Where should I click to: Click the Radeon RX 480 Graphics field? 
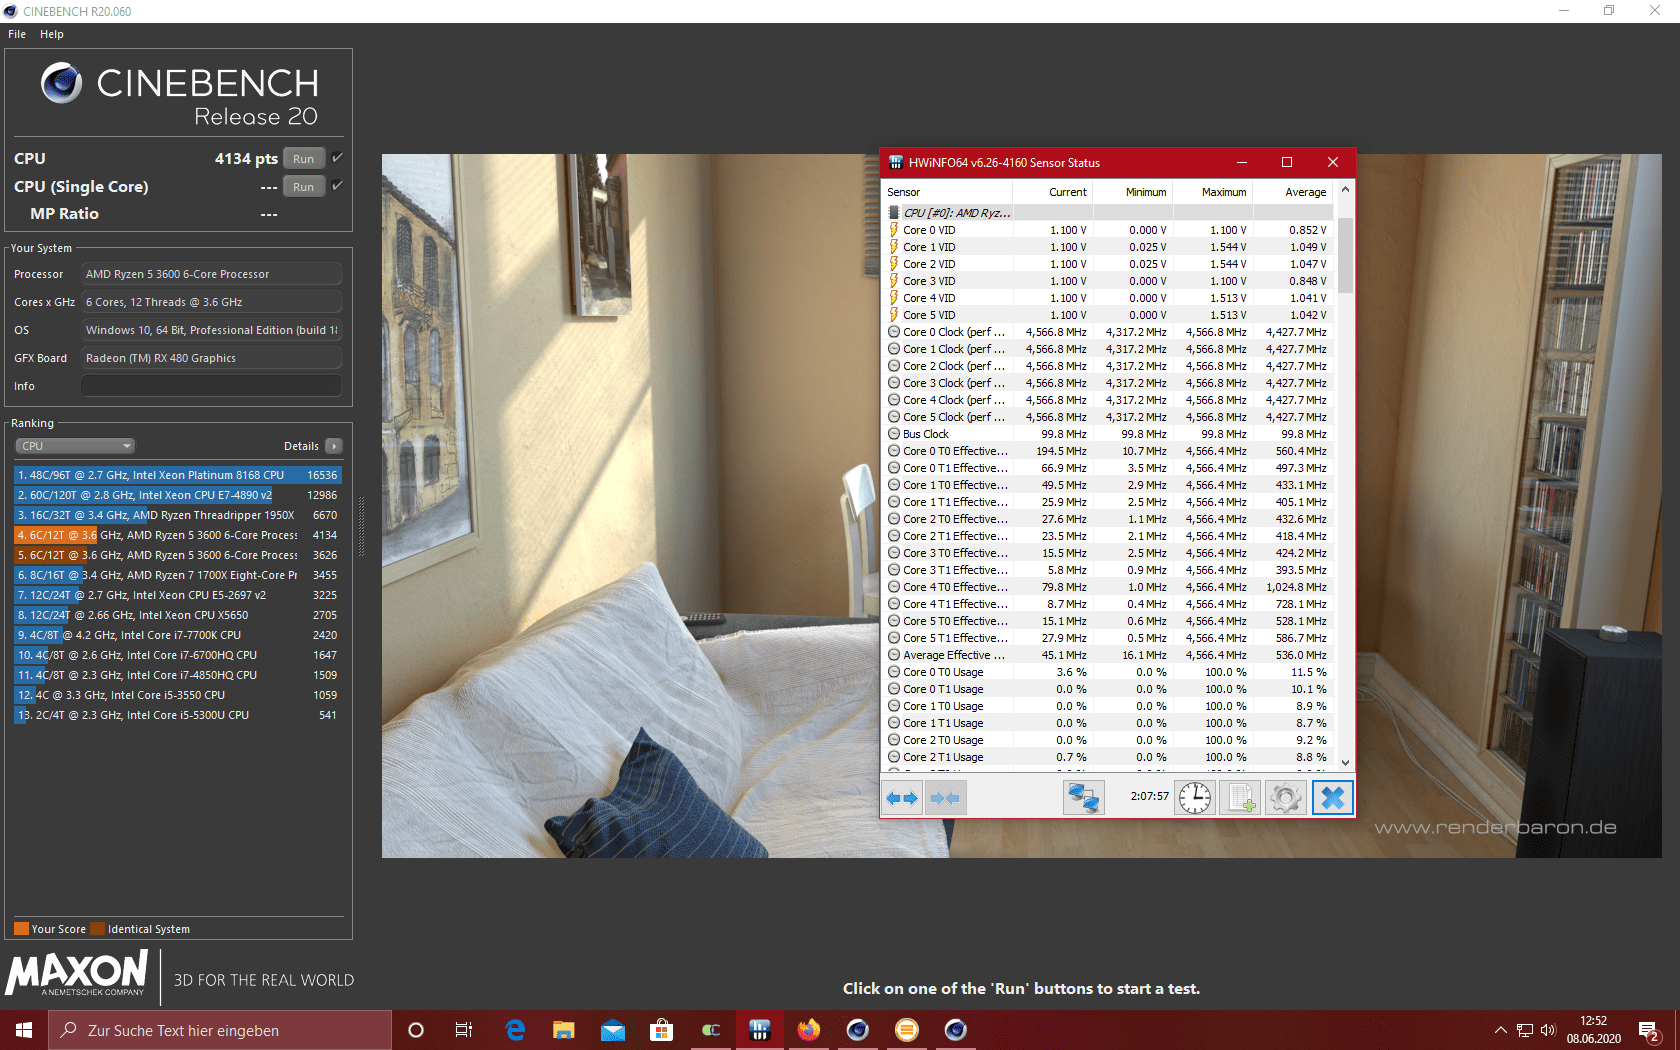pos(211,358)
